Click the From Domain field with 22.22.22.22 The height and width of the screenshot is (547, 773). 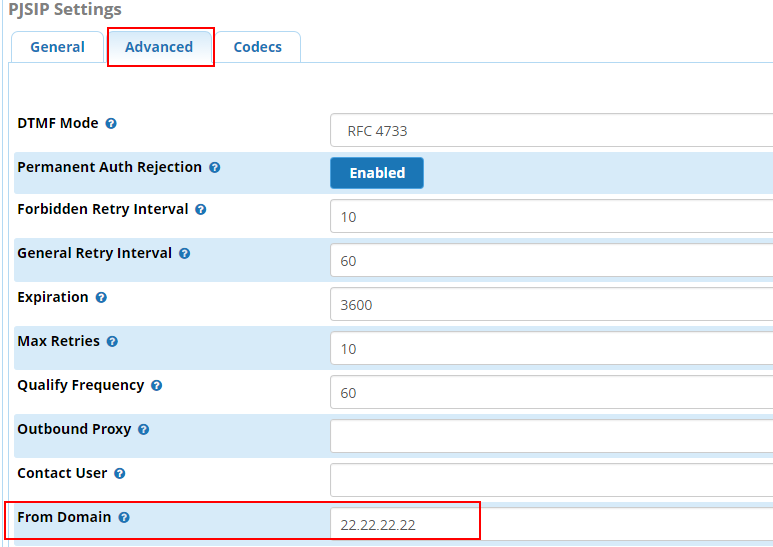point(550,524)
